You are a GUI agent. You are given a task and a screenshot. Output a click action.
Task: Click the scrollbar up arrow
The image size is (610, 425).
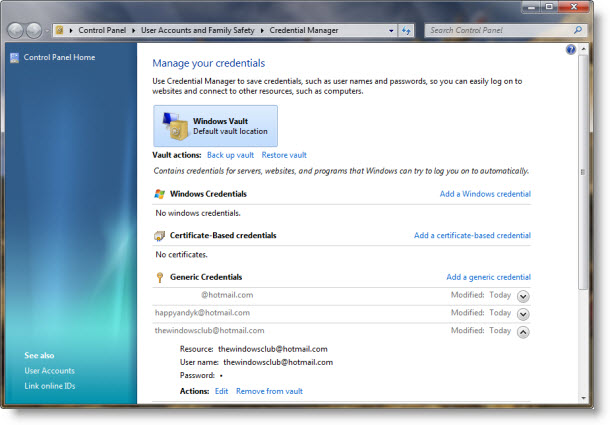(583, 49)
